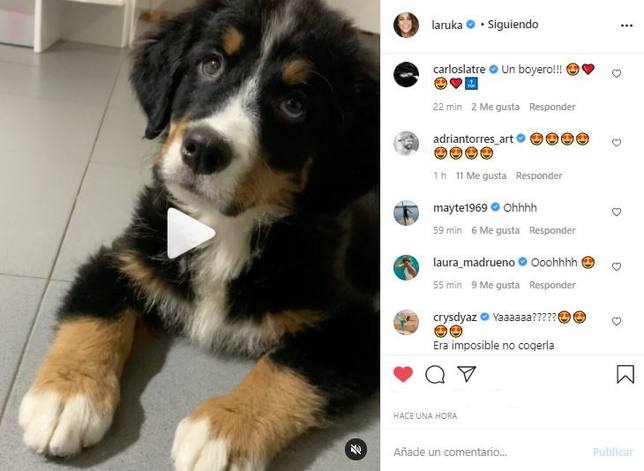
Task: Like crysdyaz's comment heart
Action: point(616,321)
